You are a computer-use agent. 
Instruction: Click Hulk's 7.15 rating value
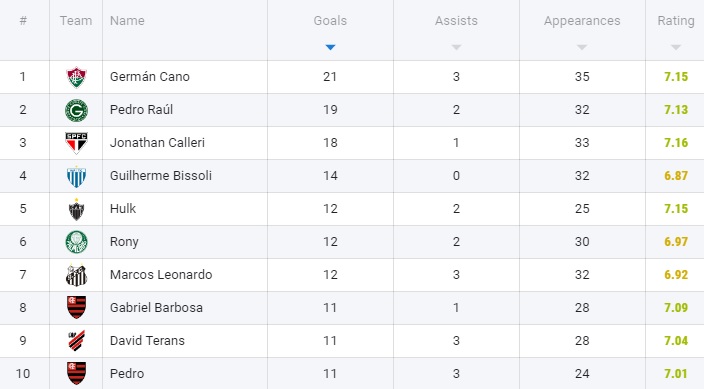676,209
